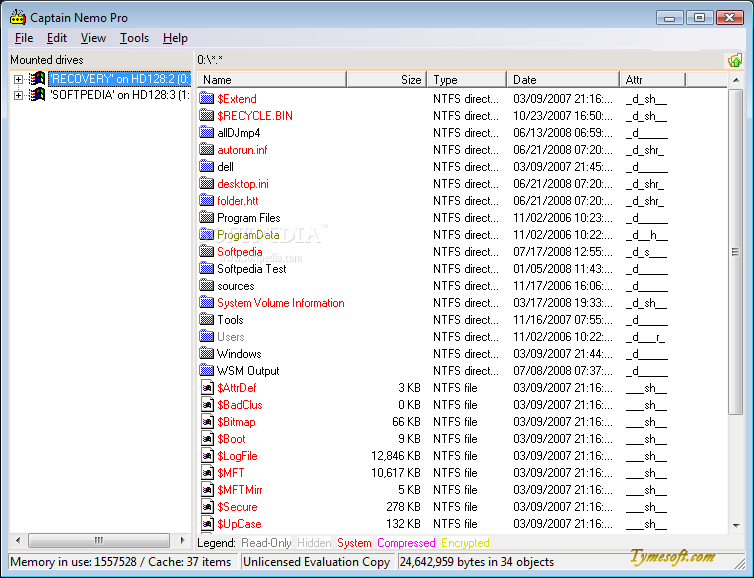Expand the SOFTPEDIA drive tree node
Image resolution: width=754 pixels, height=578 pixels.
click(x=18, y=95)
